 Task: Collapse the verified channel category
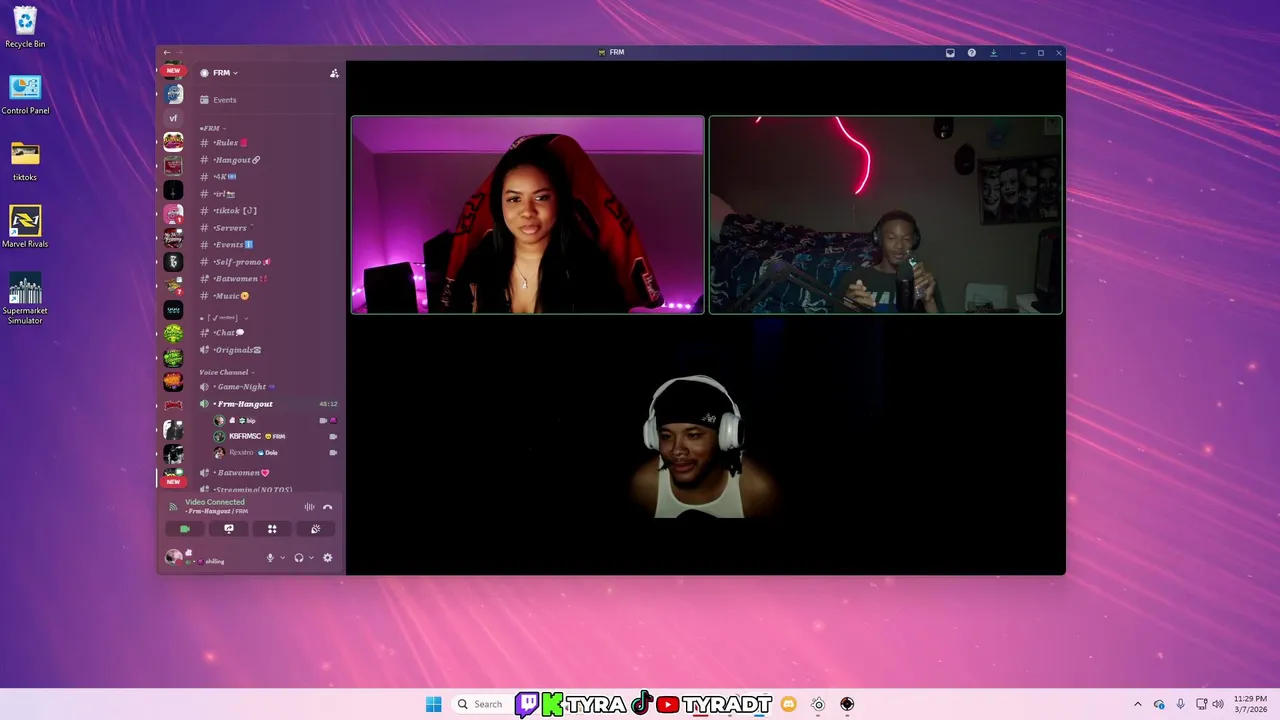coord(224,318)
